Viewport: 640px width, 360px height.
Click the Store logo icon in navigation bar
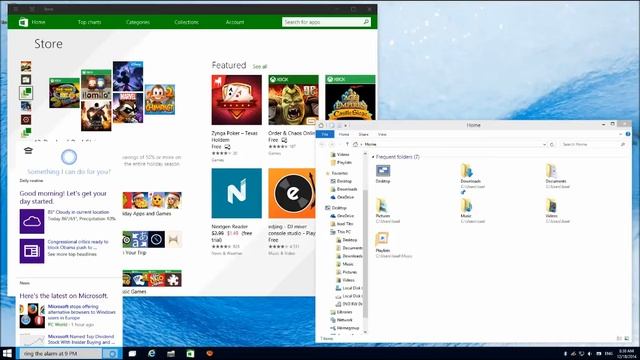(24, 22)
